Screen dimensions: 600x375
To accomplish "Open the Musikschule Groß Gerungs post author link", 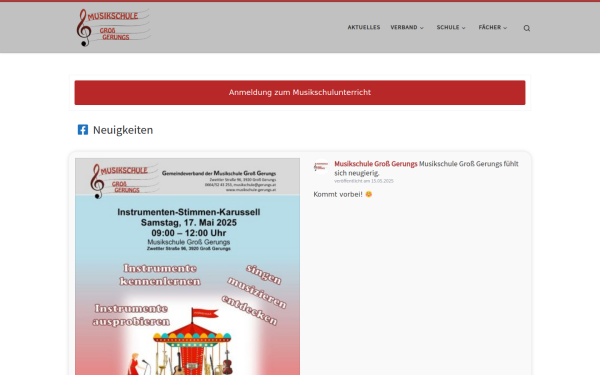I will pos(375,164).
